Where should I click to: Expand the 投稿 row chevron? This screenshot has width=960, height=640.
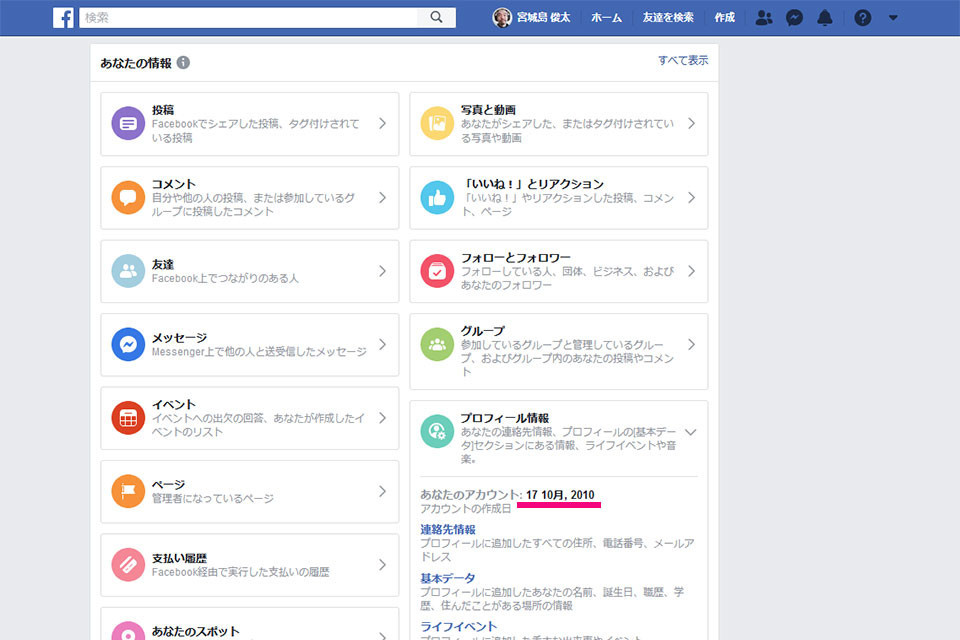click(x=382, y=123)
